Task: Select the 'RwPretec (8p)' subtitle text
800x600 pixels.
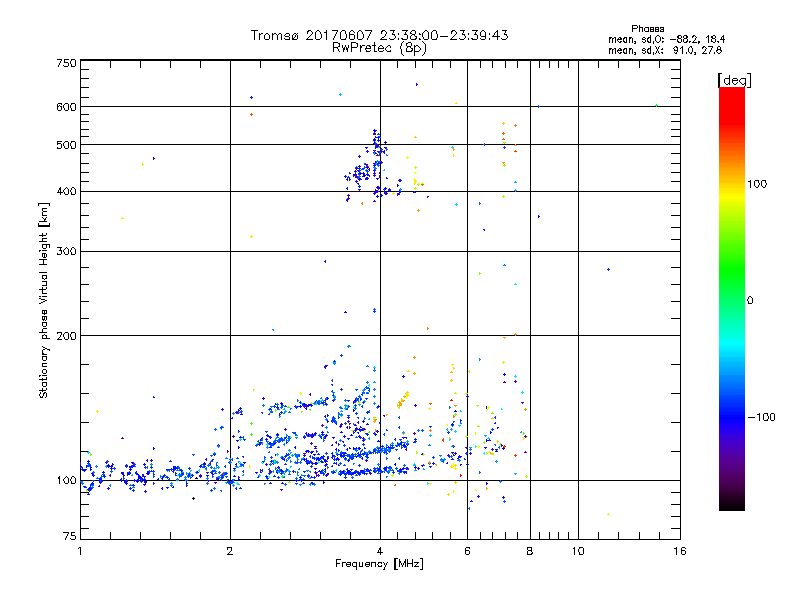Action: point(379,48)
